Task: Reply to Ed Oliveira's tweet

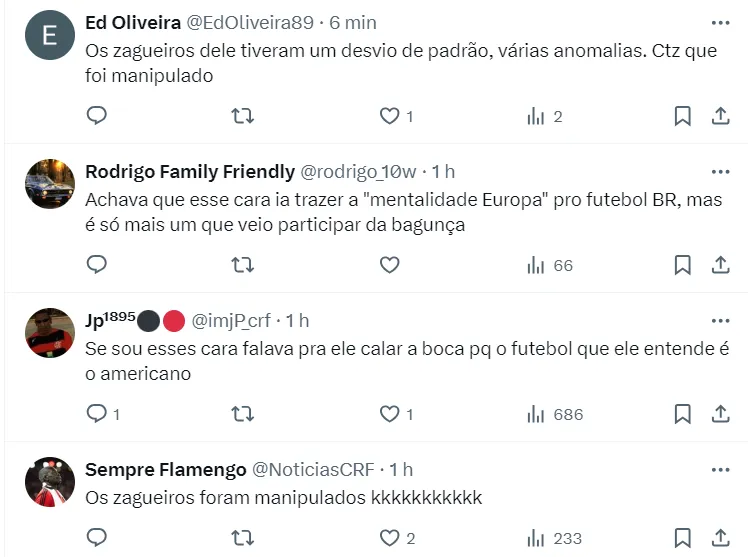Action: click(x=97, y=116)
